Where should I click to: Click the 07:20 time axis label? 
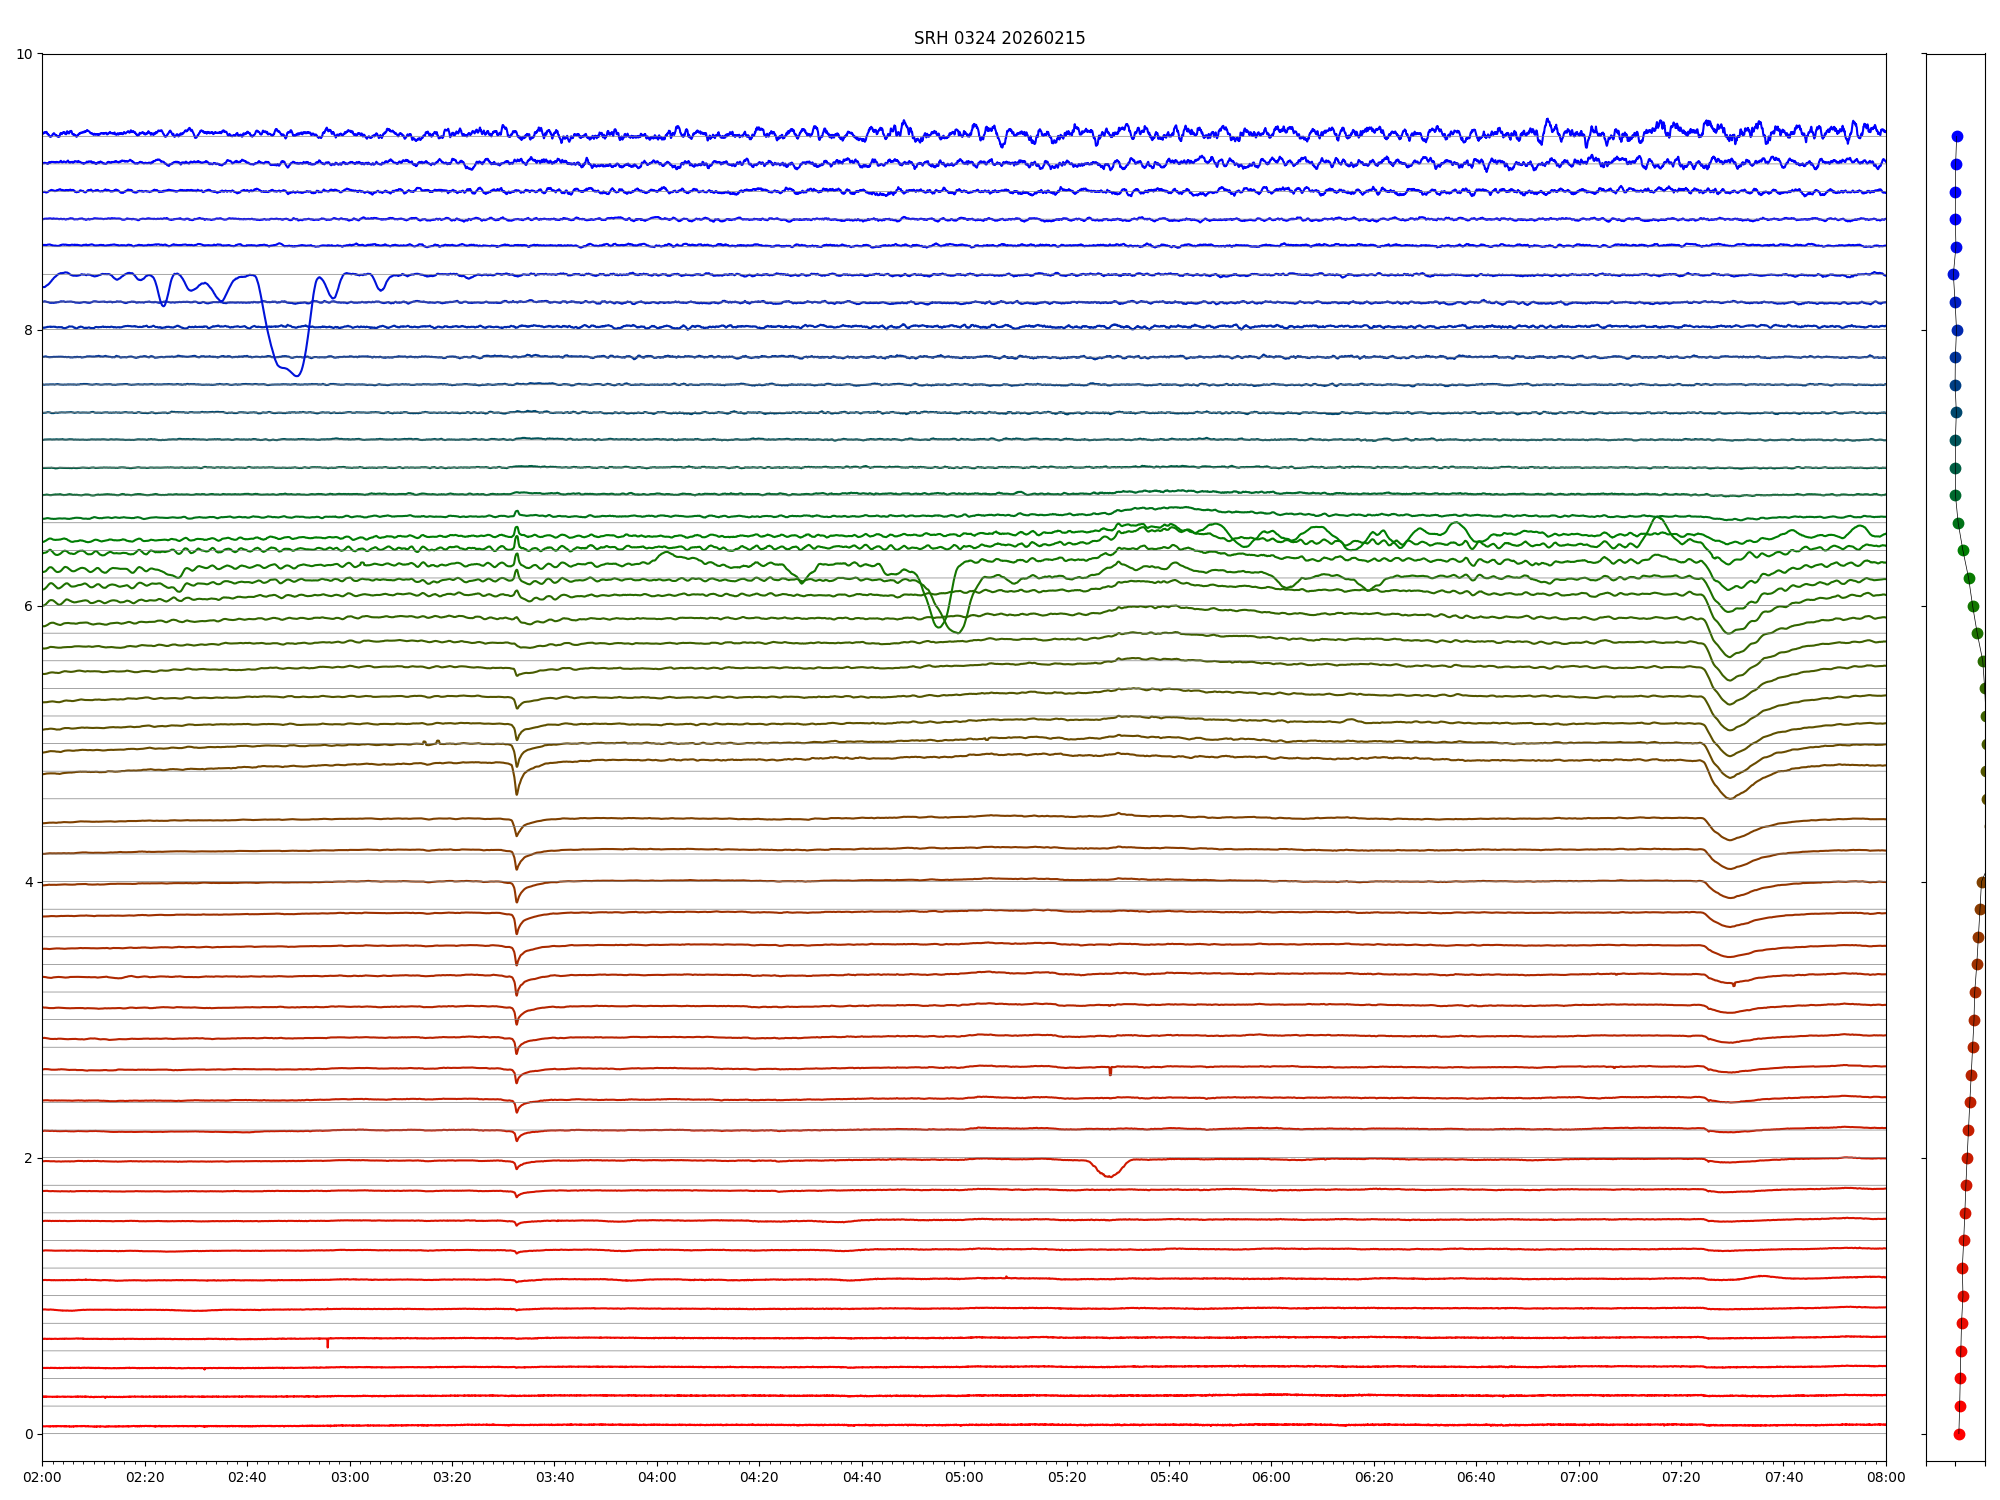[x=1681, y=1477]
